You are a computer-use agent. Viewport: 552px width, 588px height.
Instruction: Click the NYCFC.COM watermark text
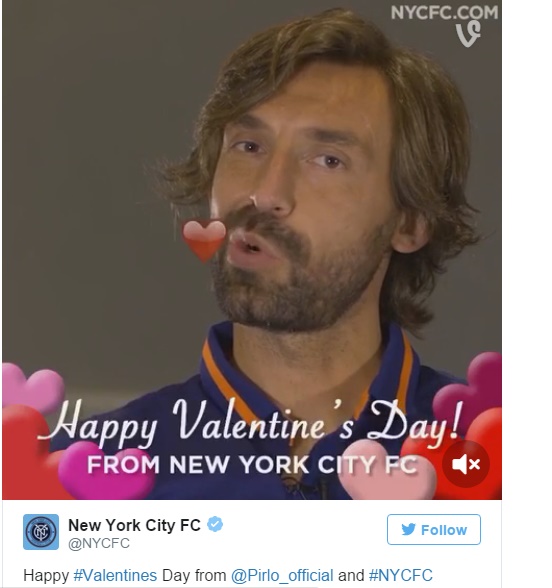[444, 12]
